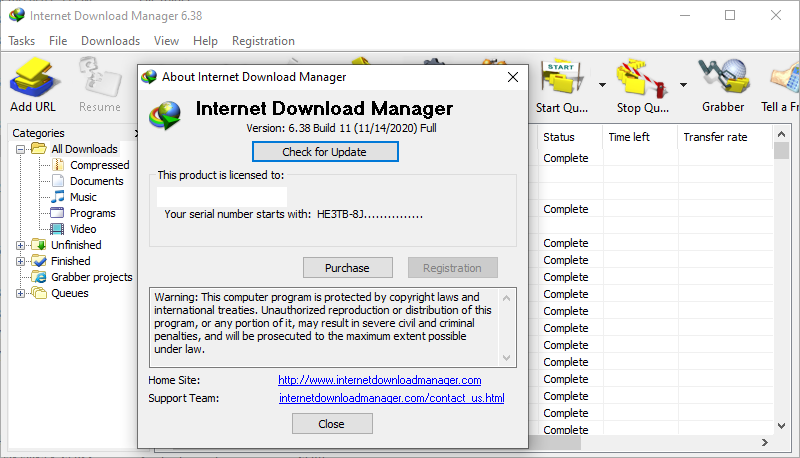Viewport: 800px width, 458px height.
Task: Open the Registration menu
Action: click(x=263, y=41)
